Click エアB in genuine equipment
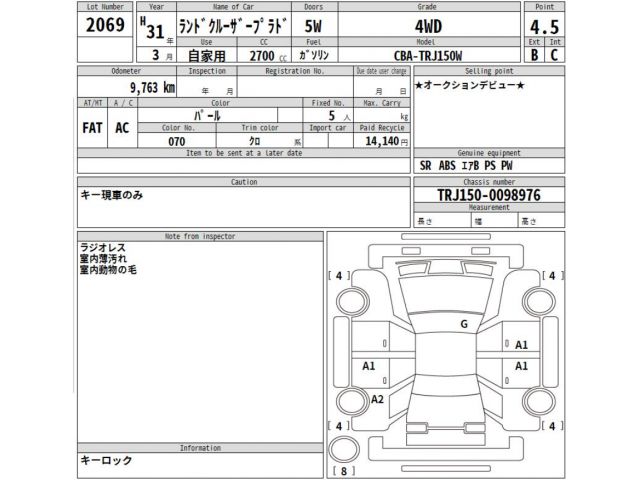Image resolution: width=640 pixels, height=480 pixels. [x=470, y=166]
